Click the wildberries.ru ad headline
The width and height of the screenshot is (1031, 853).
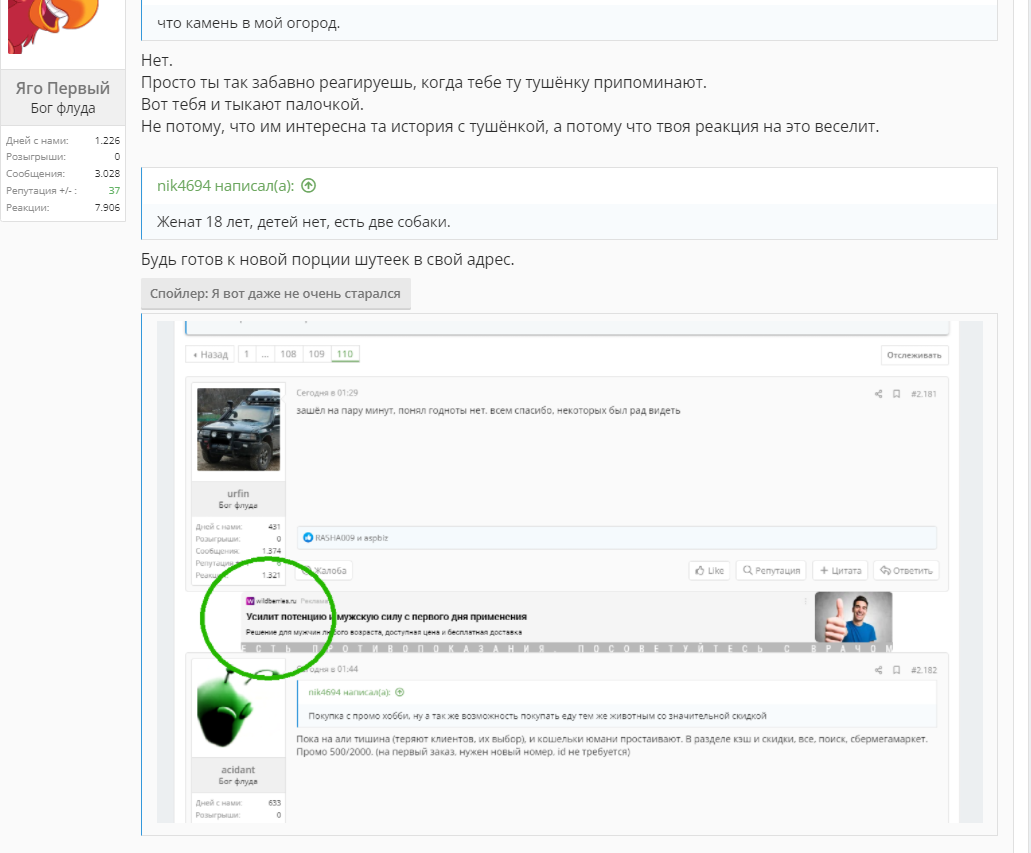click(386, 617)
